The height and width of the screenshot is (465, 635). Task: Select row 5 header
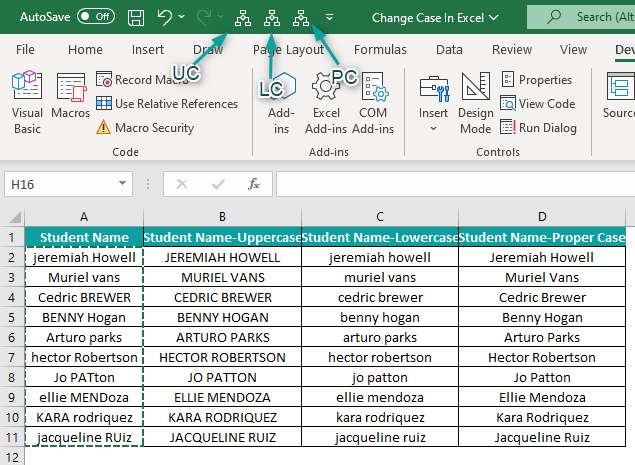[x=12, y=317]
